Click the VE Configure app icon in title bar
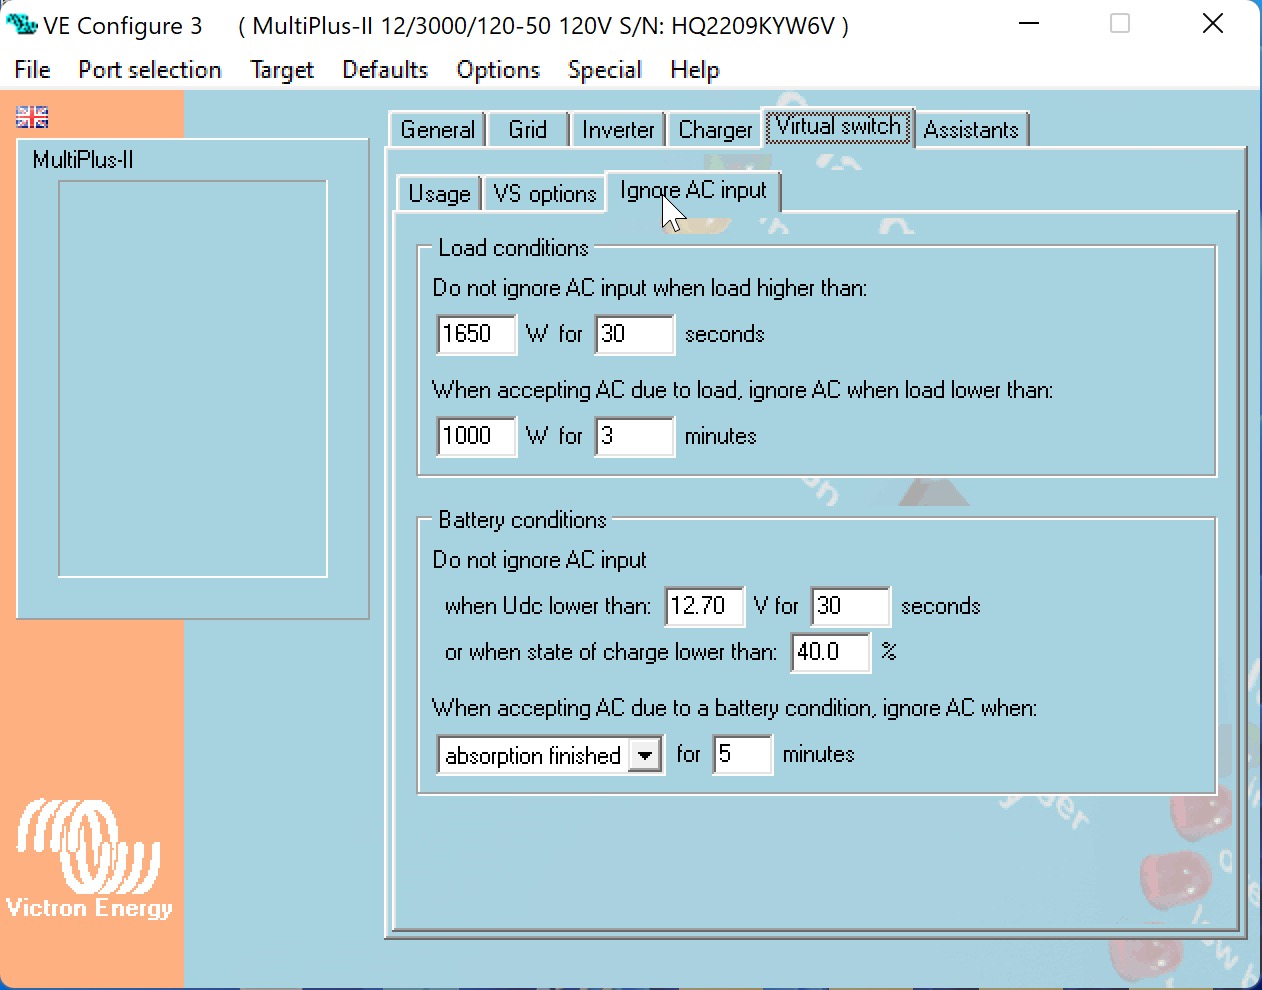The width and height of the screenshot is (1262, 990). tap(21, 24)
